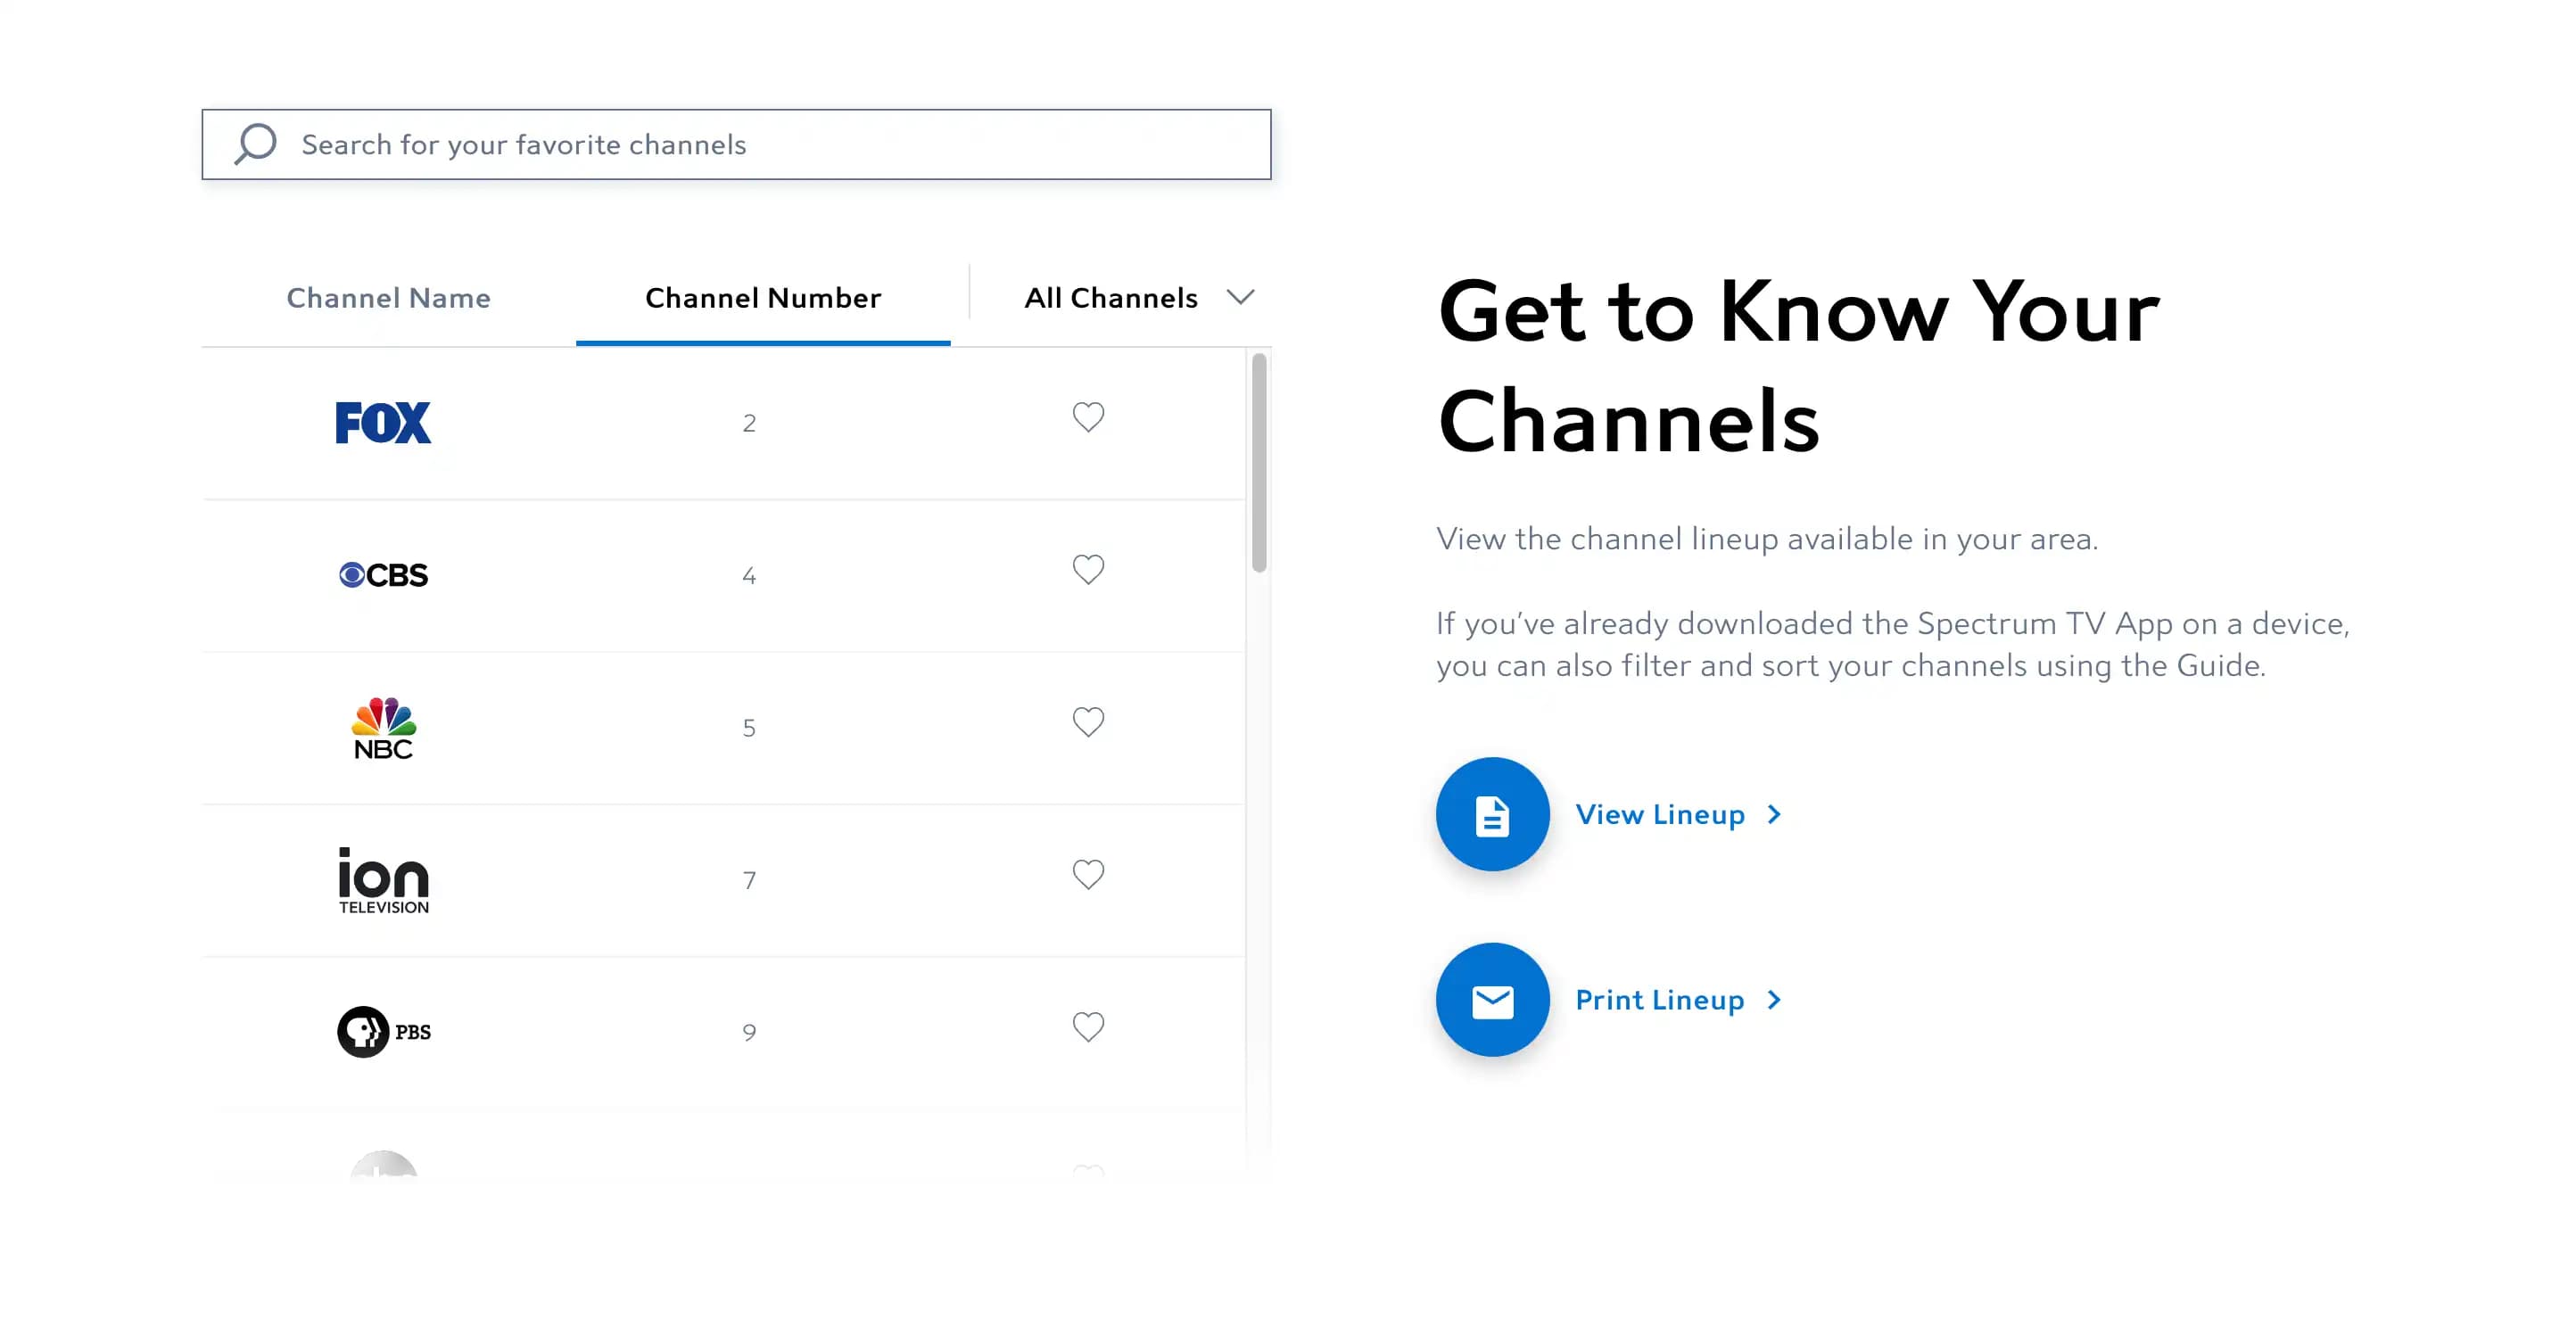2576x1327 pixels.
Task: Click the PBS channel logo
Action: (x=383, y=1032)
